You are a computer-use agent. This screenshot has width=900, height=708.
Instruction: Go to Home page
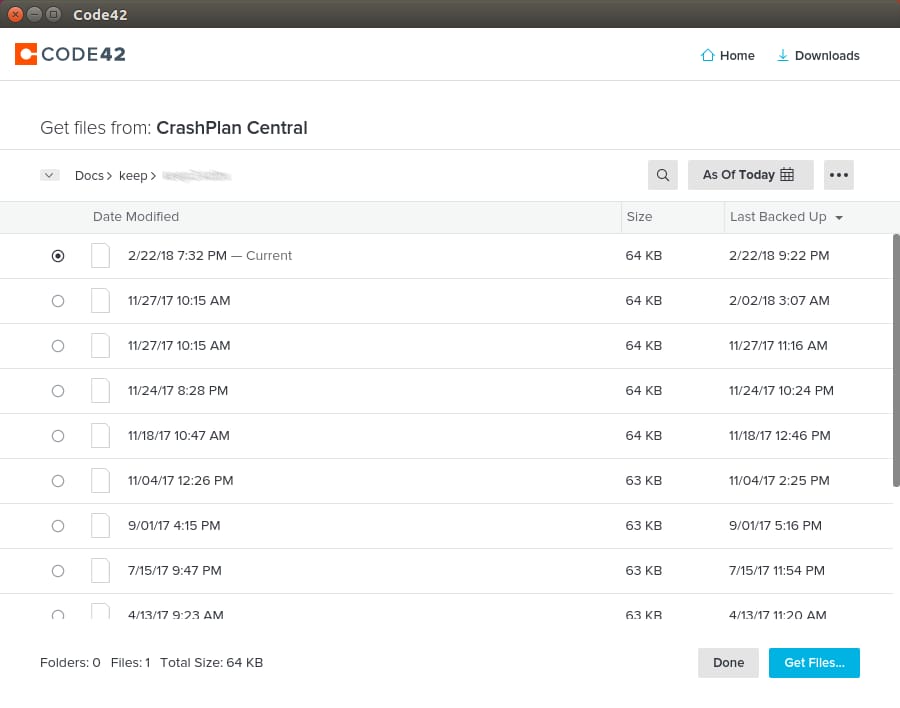(728, 56)
